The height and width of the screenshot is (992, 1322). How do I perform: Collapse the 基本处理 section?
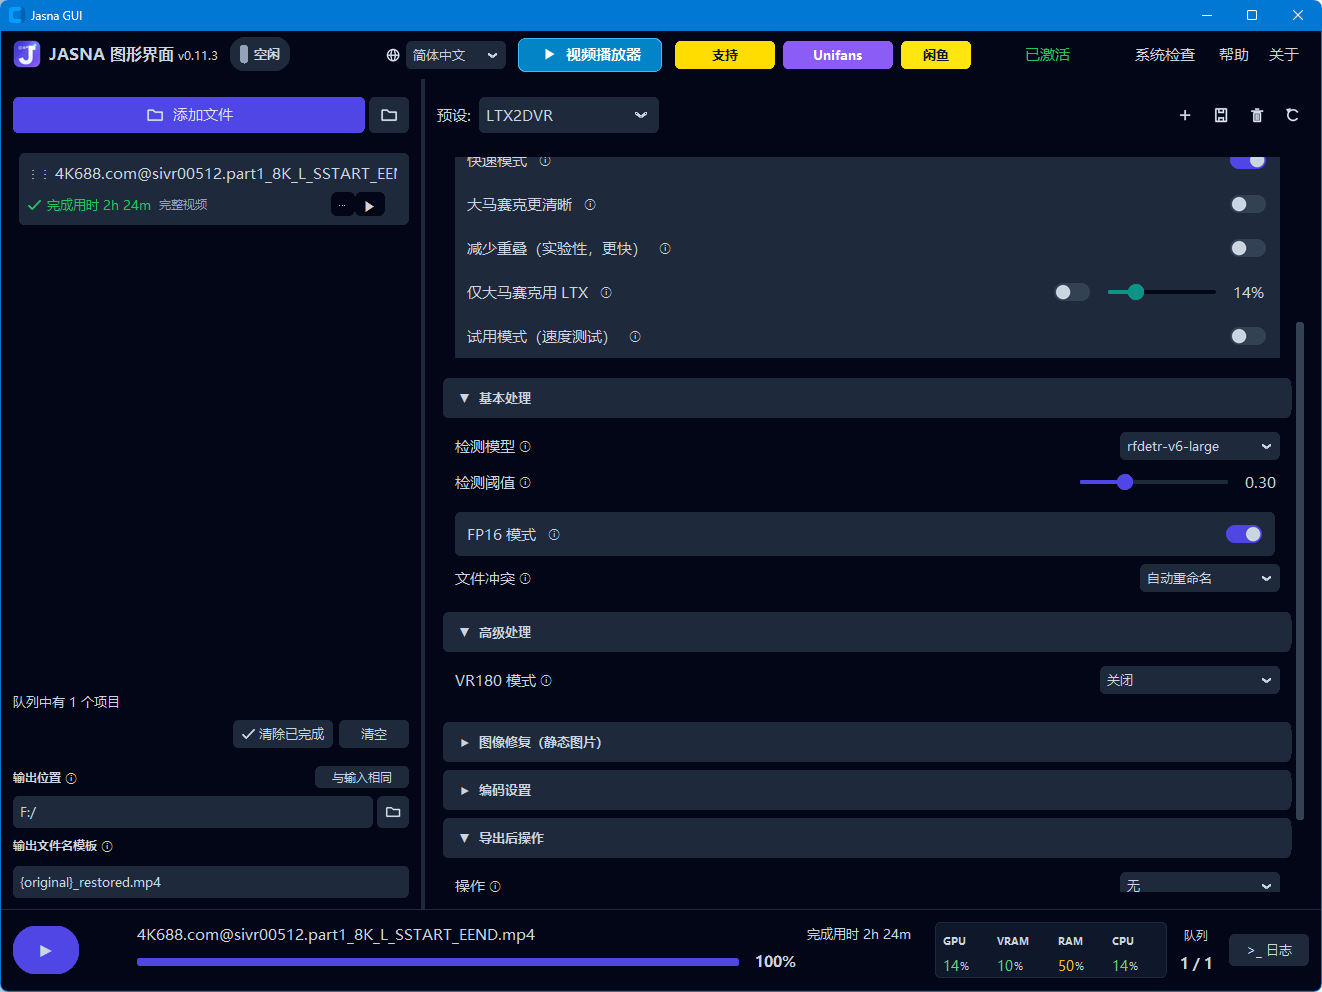(867, 398)
